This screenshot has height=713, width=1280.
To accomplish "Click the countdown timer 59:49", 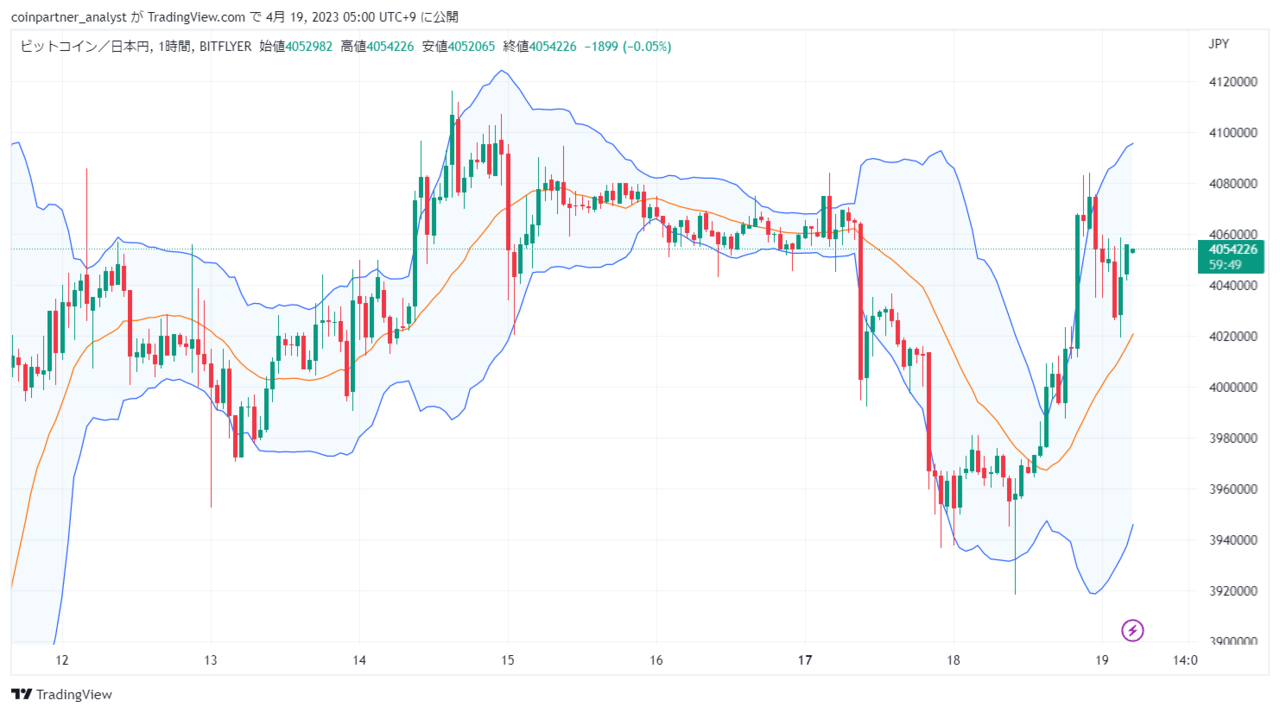I will tap(1225, 265).
